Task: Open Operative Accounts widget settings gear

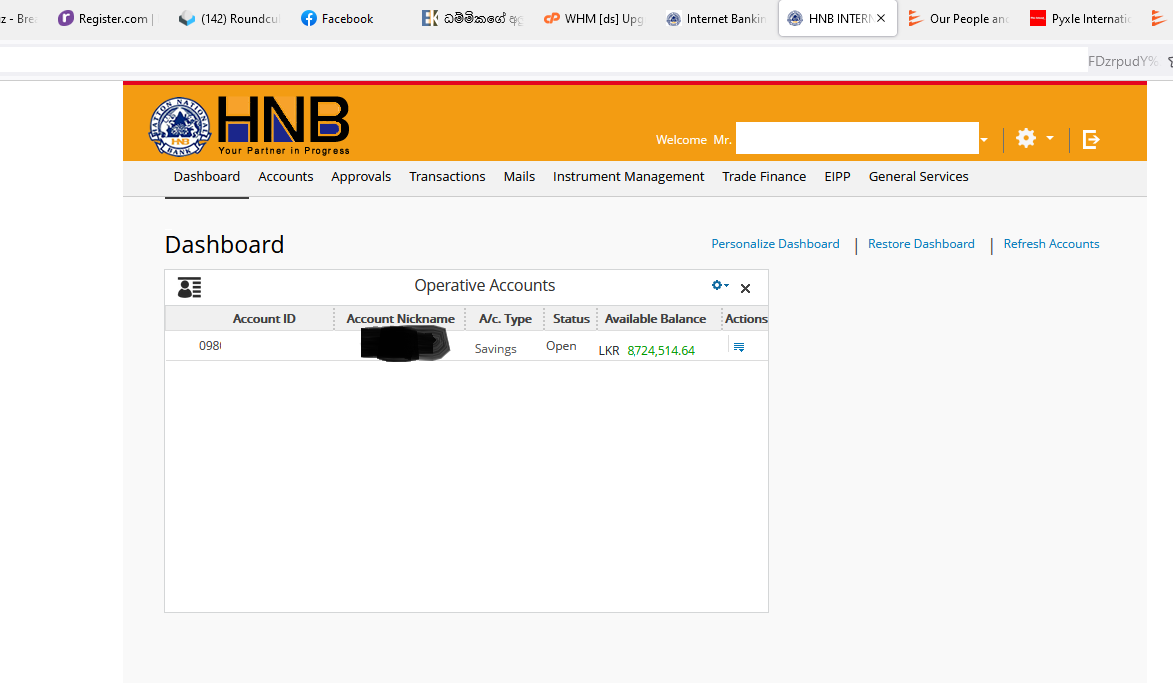Action: pos(720,286)
